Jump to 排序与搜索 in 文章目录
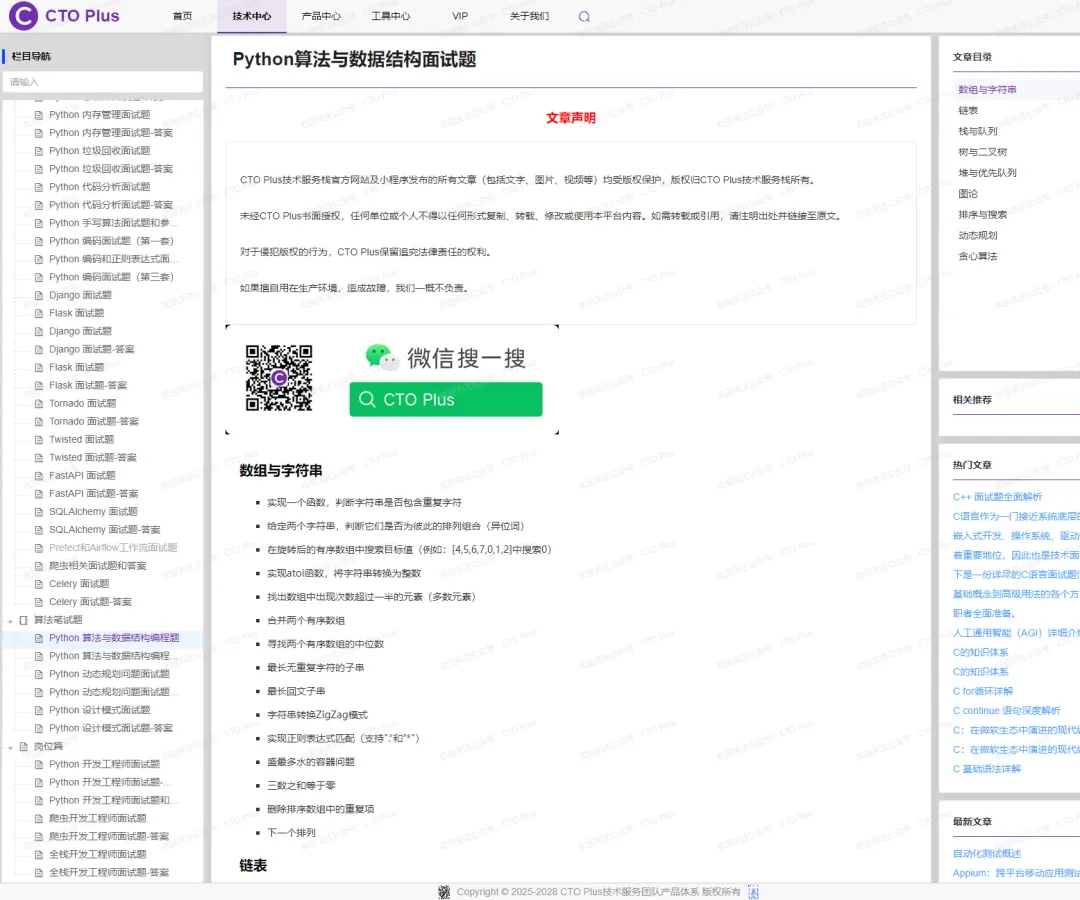 tap(982, 214)
